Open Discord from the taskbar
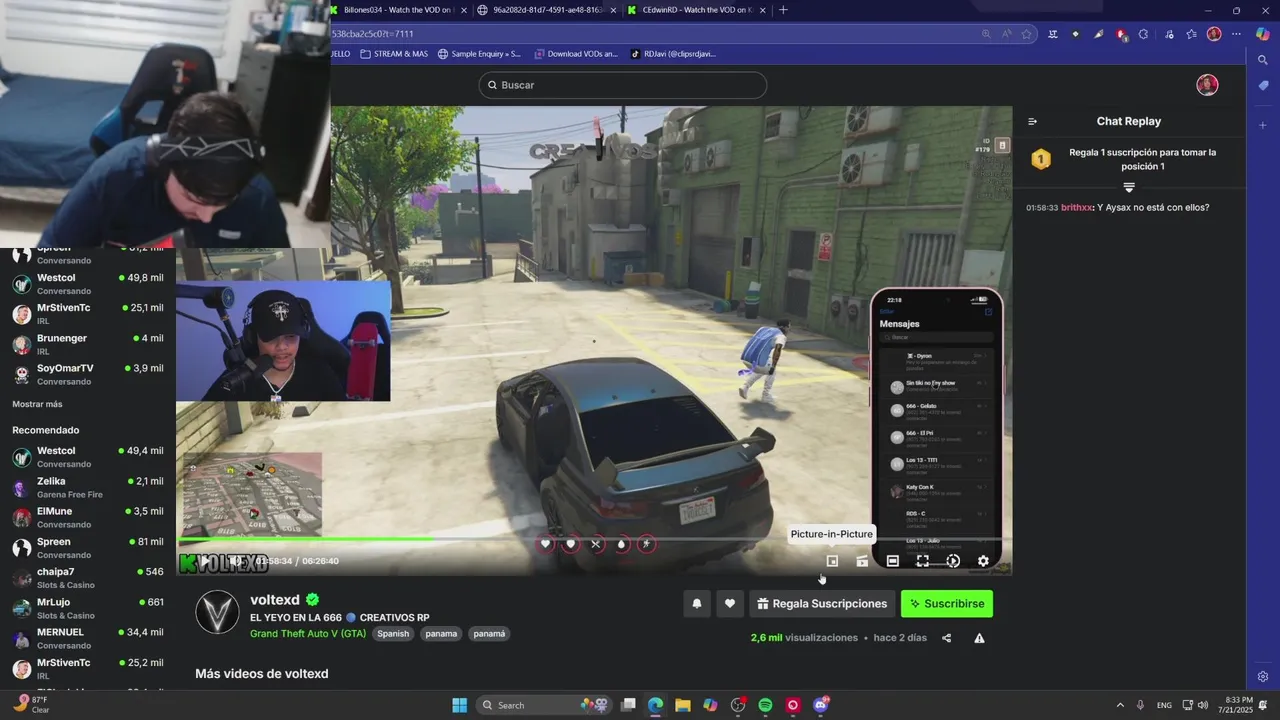This screenshot has height=720, width=1280. pyautogui.click(x=821, y=705)
